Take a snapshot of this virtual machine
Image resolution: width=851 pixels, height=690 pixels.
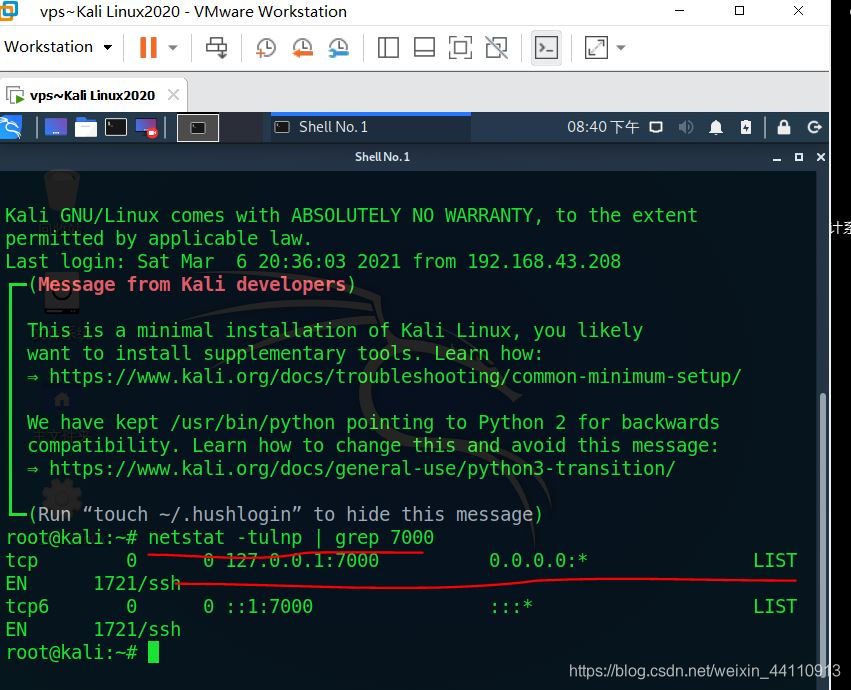click(x=265, y=48)
